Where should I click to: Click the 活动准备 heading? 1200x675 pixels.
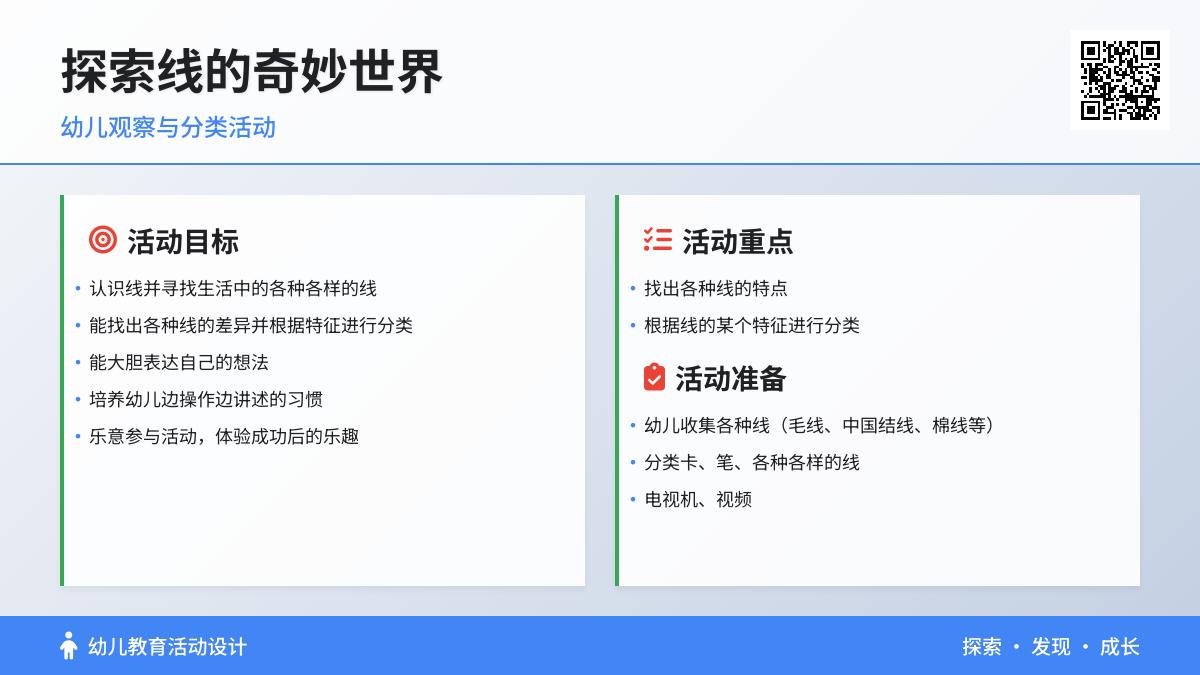click(731, 378)
